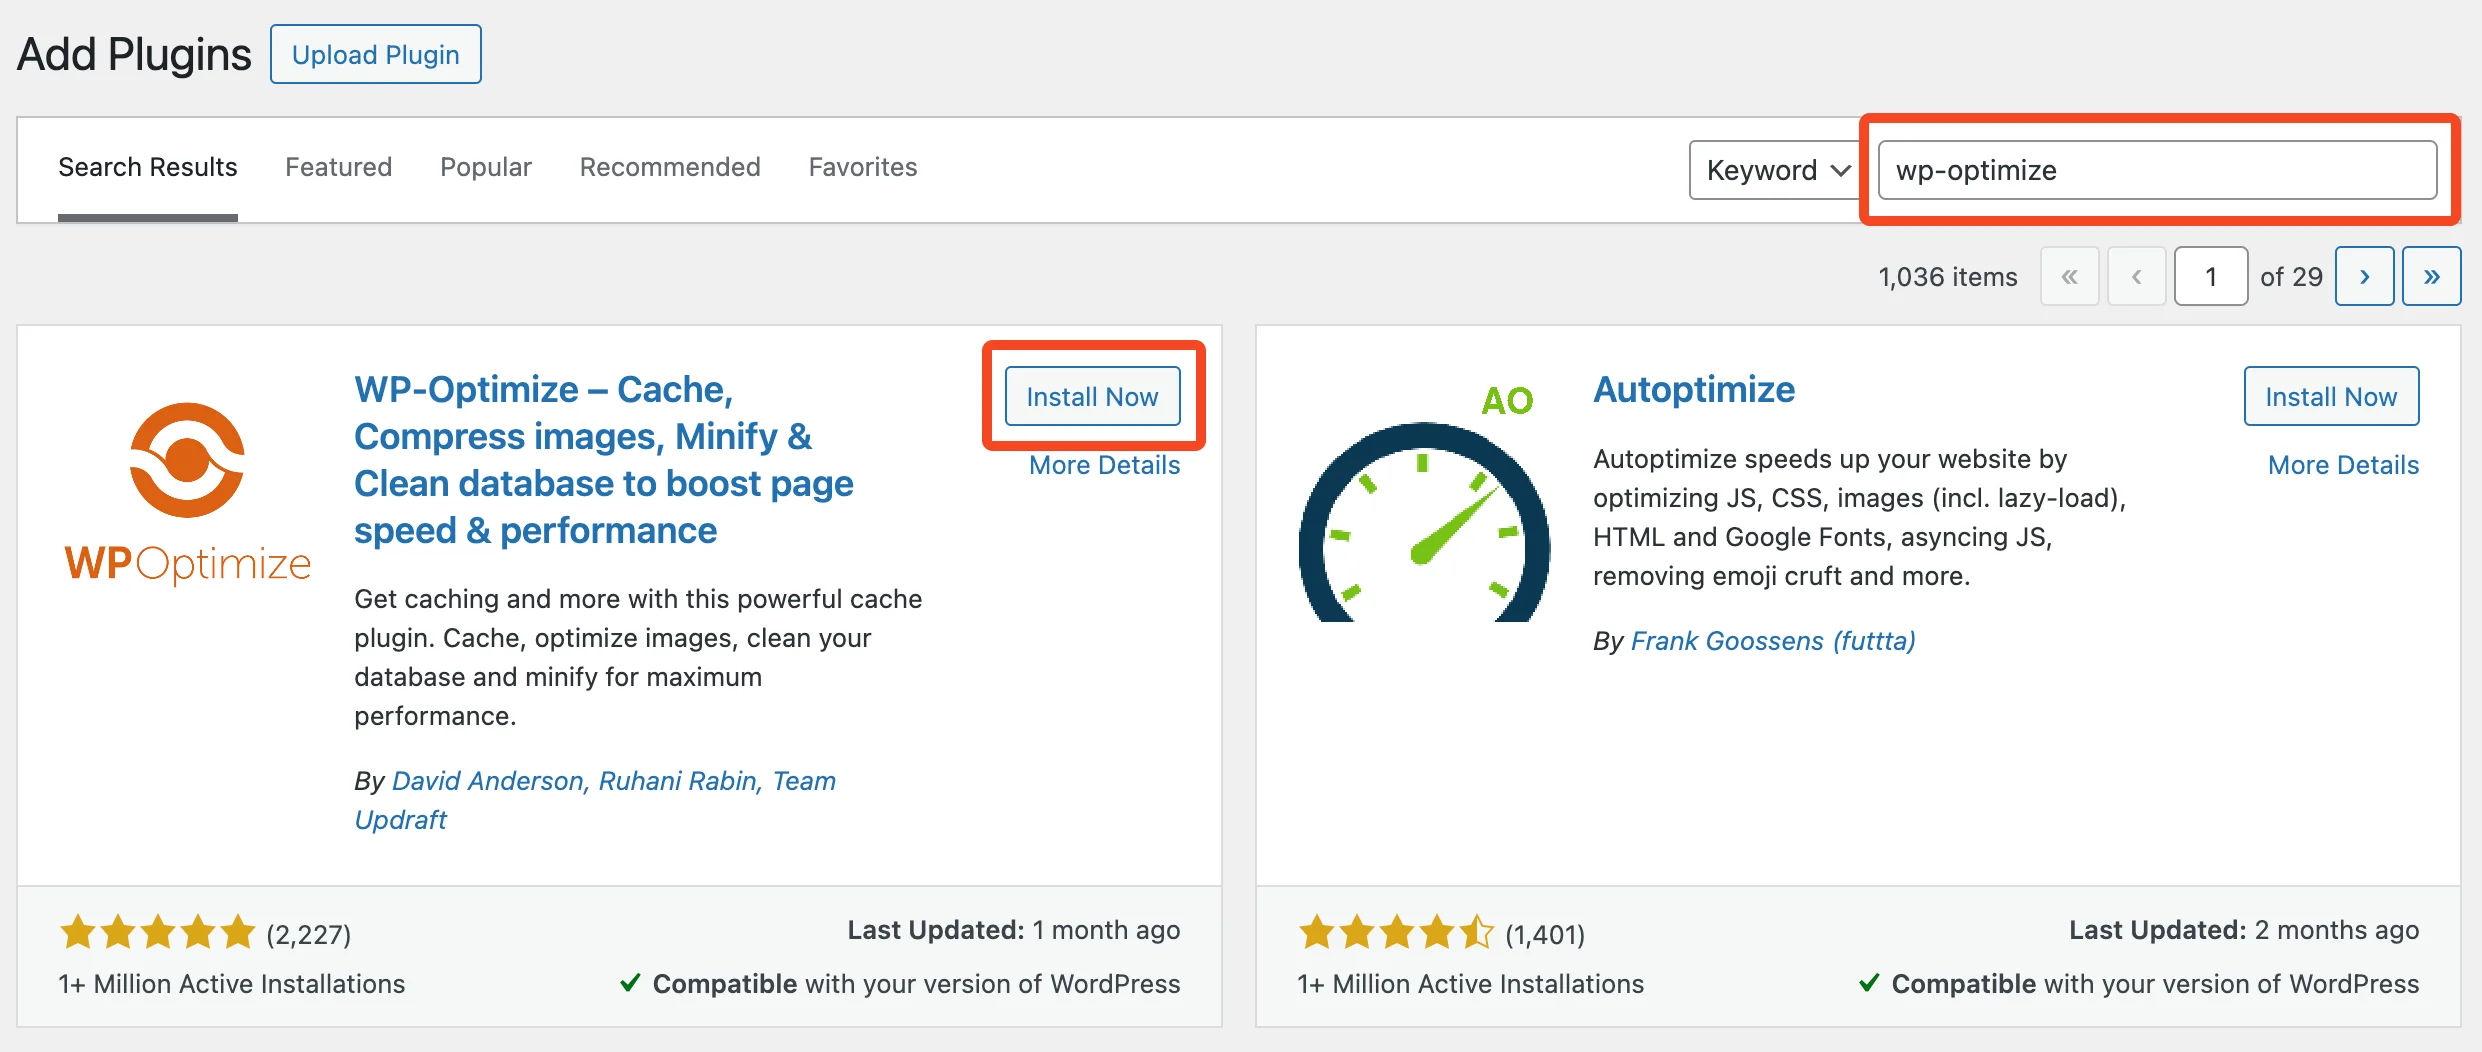This screenshot has width=2482, height=1052.
Task: Click the WP-Optimize plugin logo
Action: 188,494
